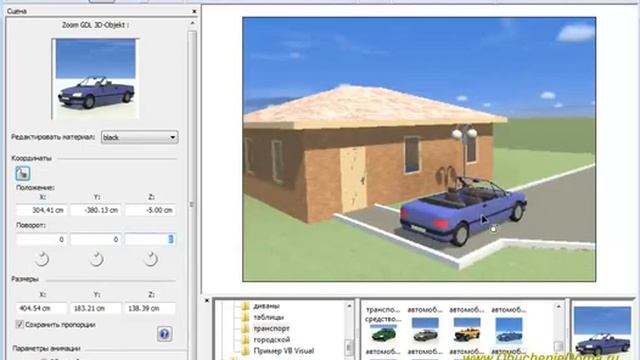640x360 pixels.
Task: Close the bottom catalog panel with its X
Action: (x=207, y=301)
